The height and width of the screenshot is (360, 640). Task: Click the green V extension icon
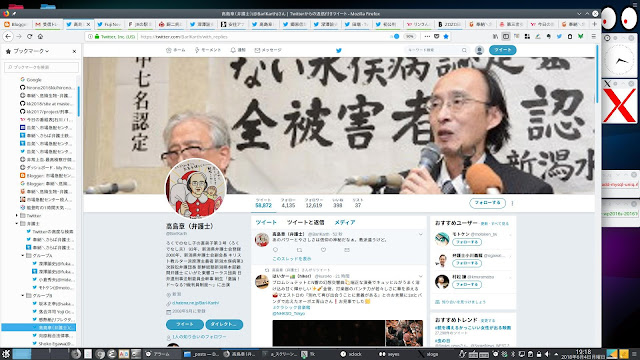tap(580, 36)
